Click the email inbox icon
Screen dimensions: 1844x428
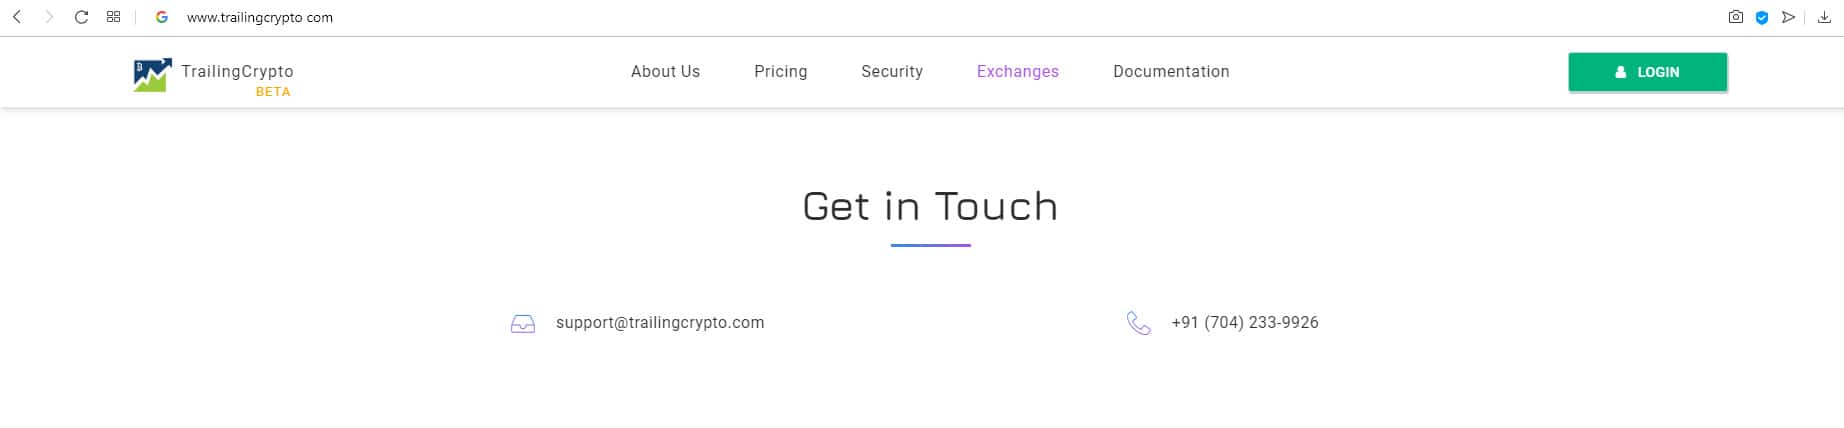pyautogui.click(x=523, y=324)
